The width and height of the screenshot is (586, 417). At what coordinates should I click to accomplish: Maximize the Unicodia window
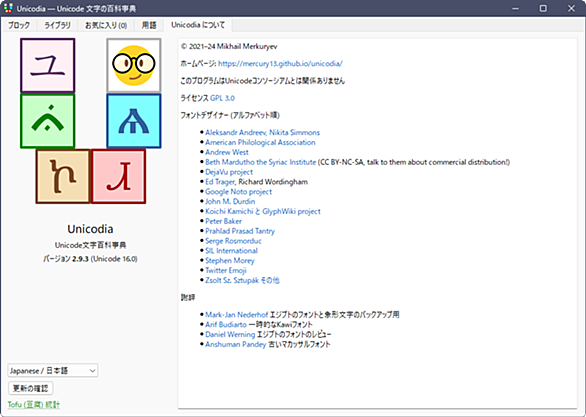point(543,8)
